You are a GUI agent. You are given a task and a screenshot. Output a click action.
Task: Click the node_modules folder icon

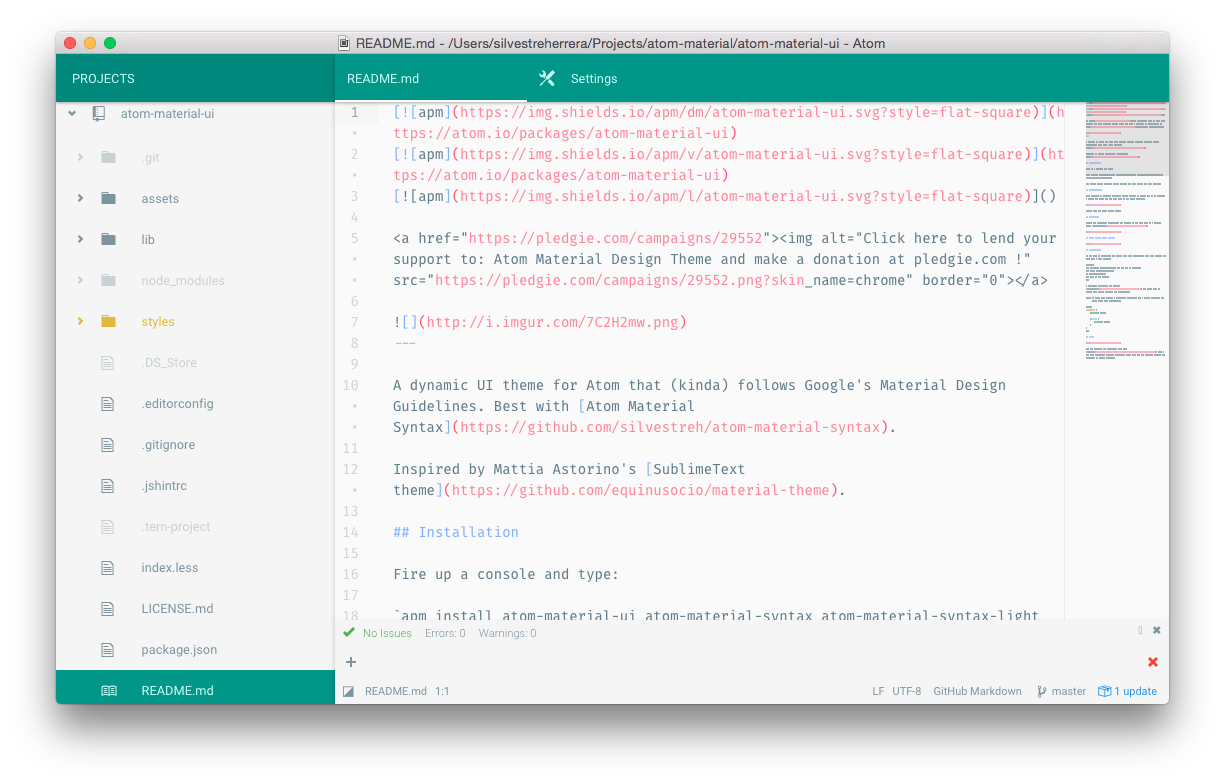tap(108, 281)
